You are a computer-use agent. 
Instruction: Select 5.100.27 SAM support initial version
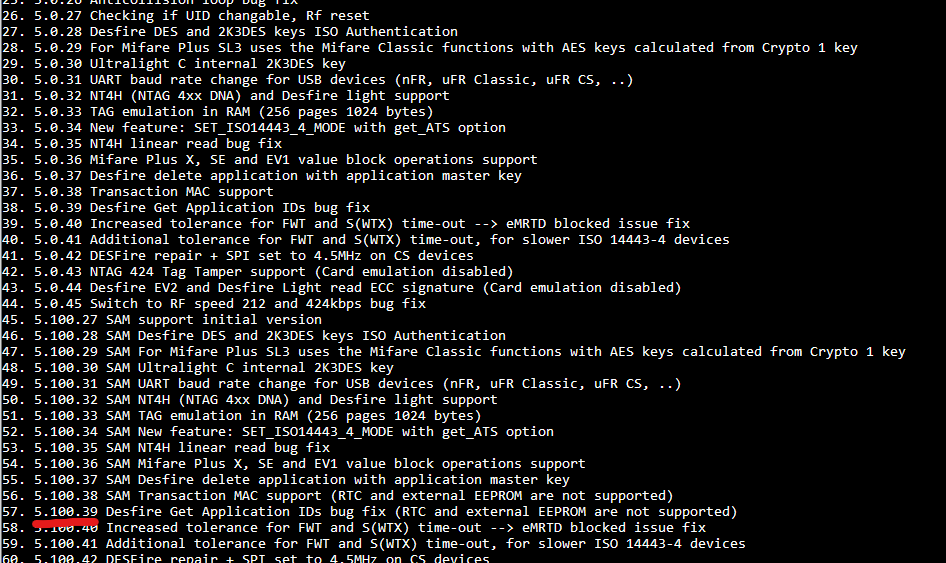[x=162, y=319]
